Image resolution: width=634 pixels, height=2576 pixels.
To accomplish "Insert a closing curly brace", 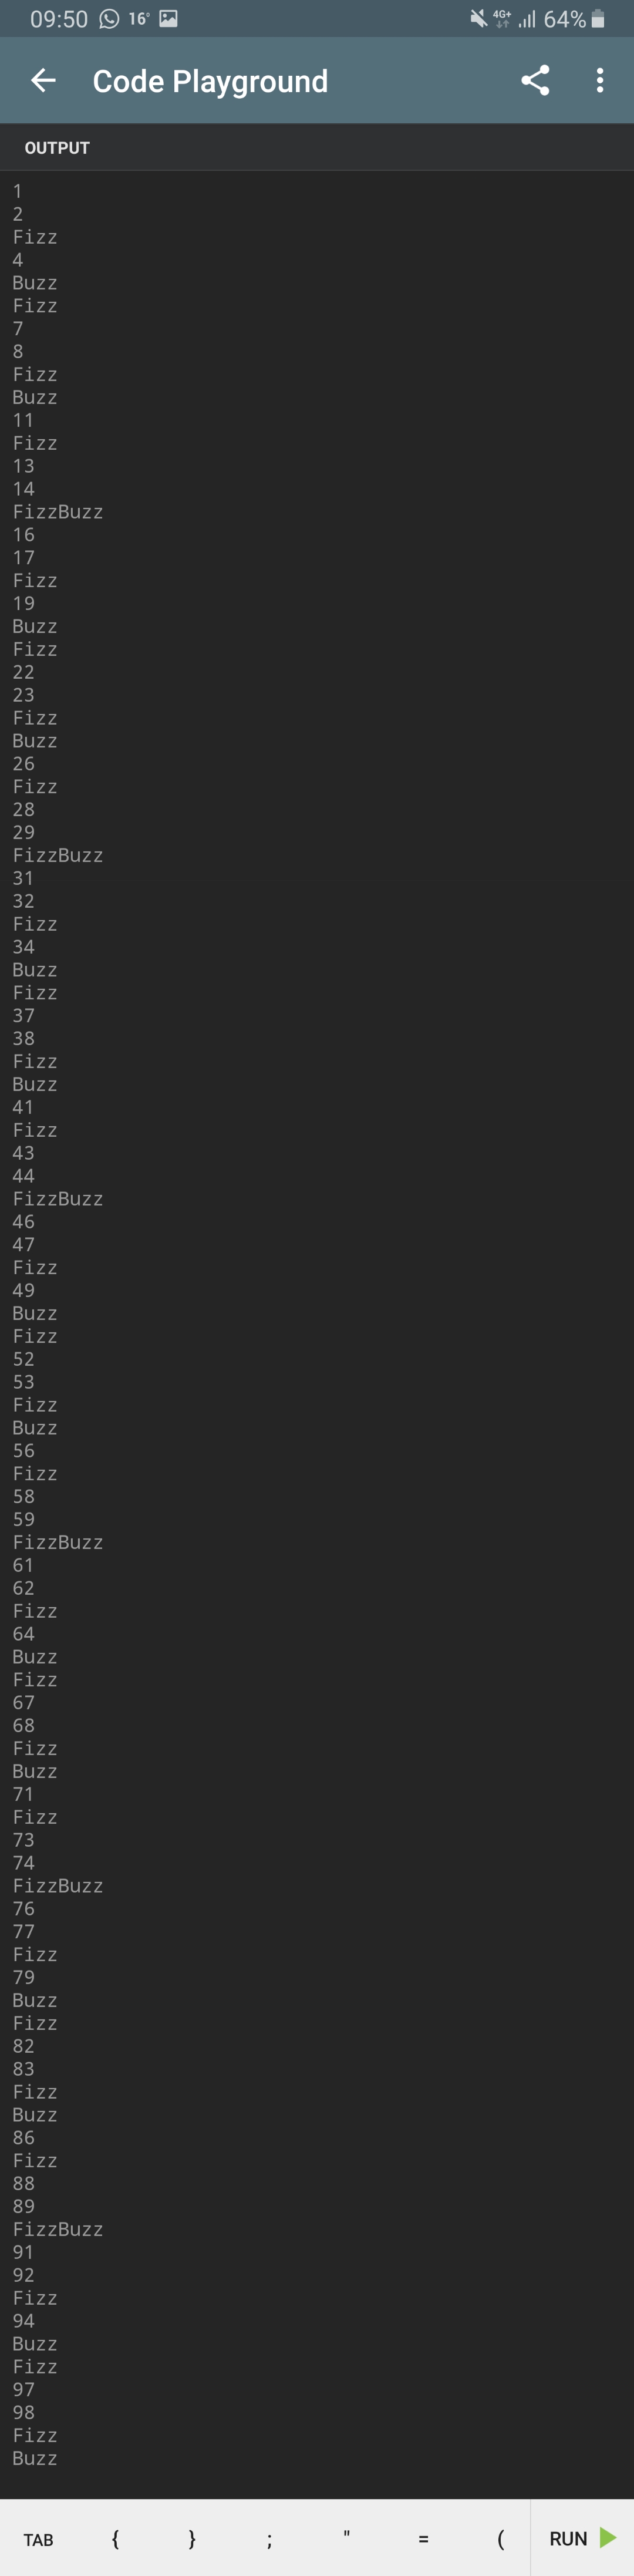I will click(192, 2538).
